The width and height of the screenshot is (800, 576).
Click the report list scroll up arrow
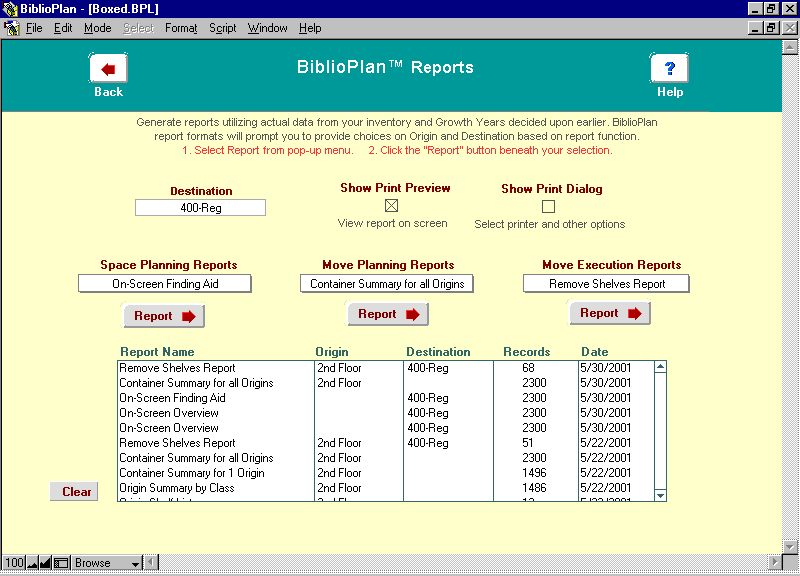(x=660, y=367)
